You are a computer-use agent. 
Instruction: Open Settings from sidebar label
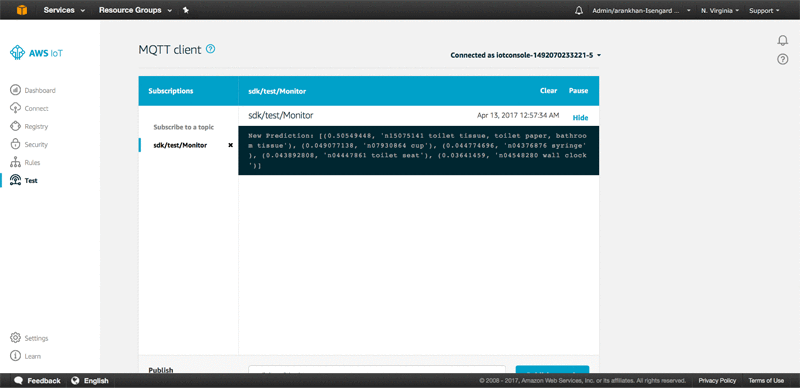tap(36, 338)
